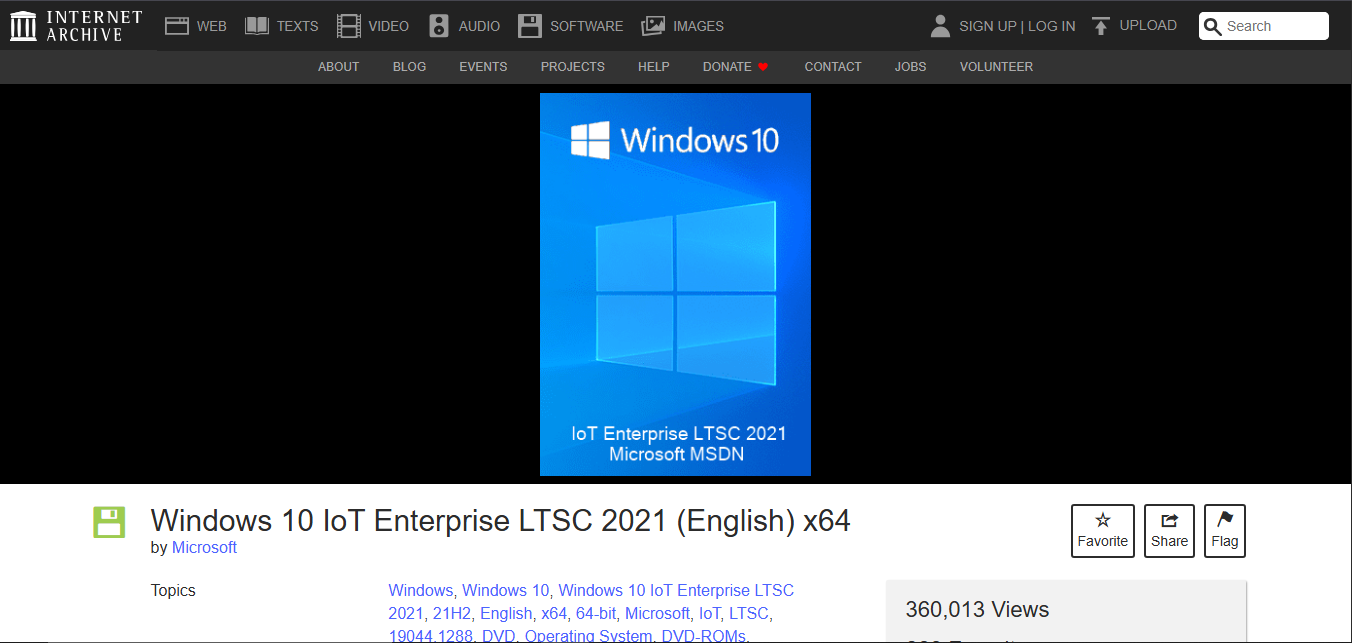Viewport: 1352px width, 643px height.
Task: Flag this item
Action: [1225, 531]
